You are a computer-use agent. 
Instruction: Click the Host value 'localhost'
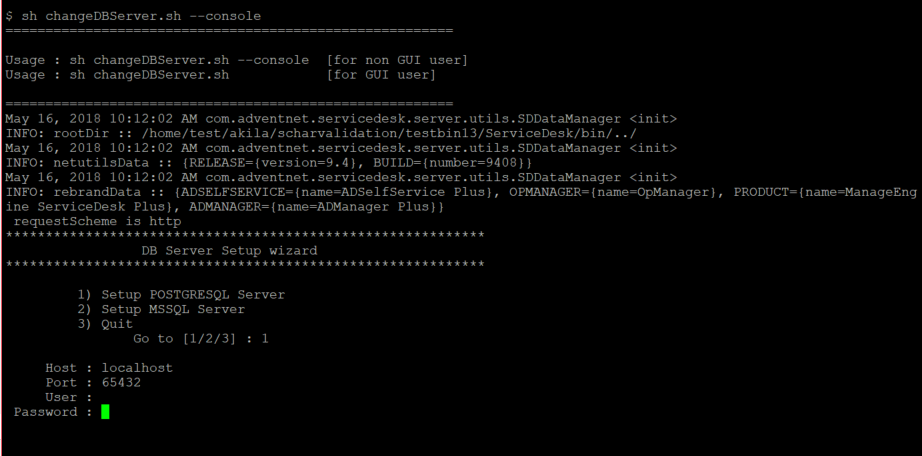(137, 367)
